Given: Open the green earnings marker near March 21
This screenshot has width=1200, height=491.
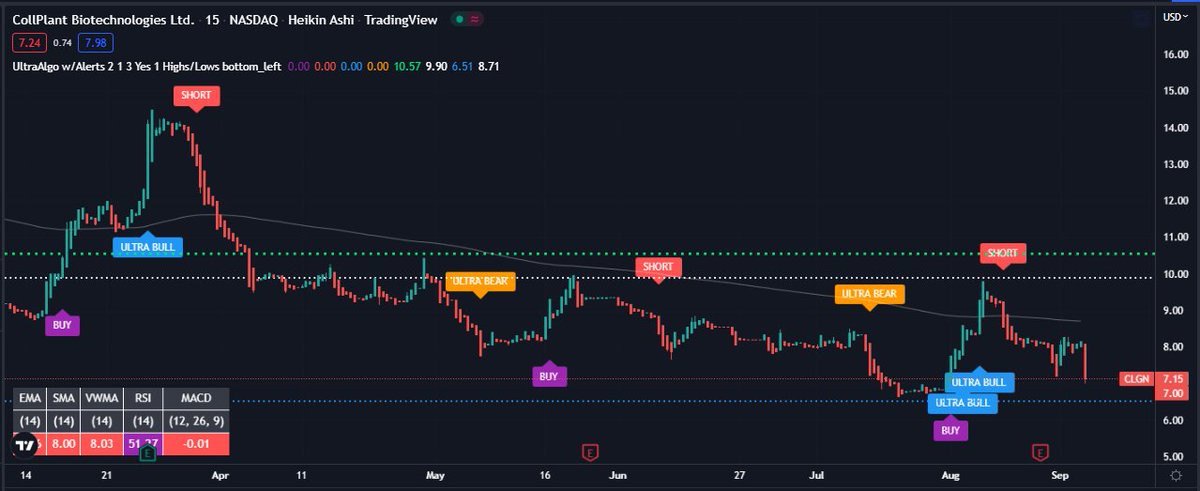Looking at the screenshot, I should (x=147, y=452).
